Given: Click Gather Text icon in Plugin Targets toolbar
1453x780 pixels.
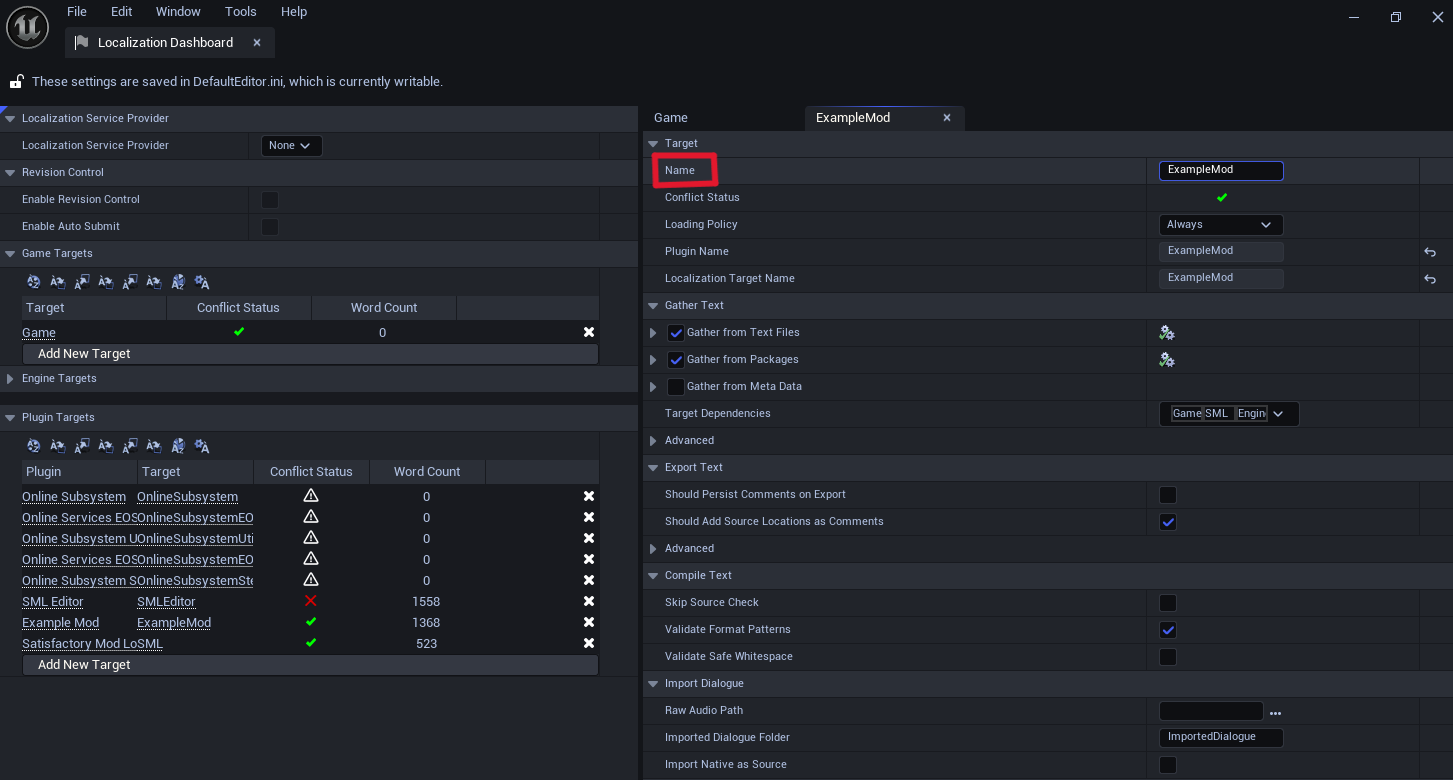Looking at the screenshot, I should coord(34,446).
